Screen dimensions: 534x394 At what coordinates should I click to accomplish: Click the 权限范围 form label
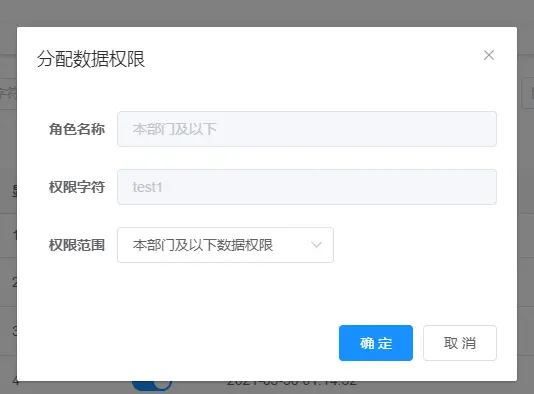pos(77,245)
